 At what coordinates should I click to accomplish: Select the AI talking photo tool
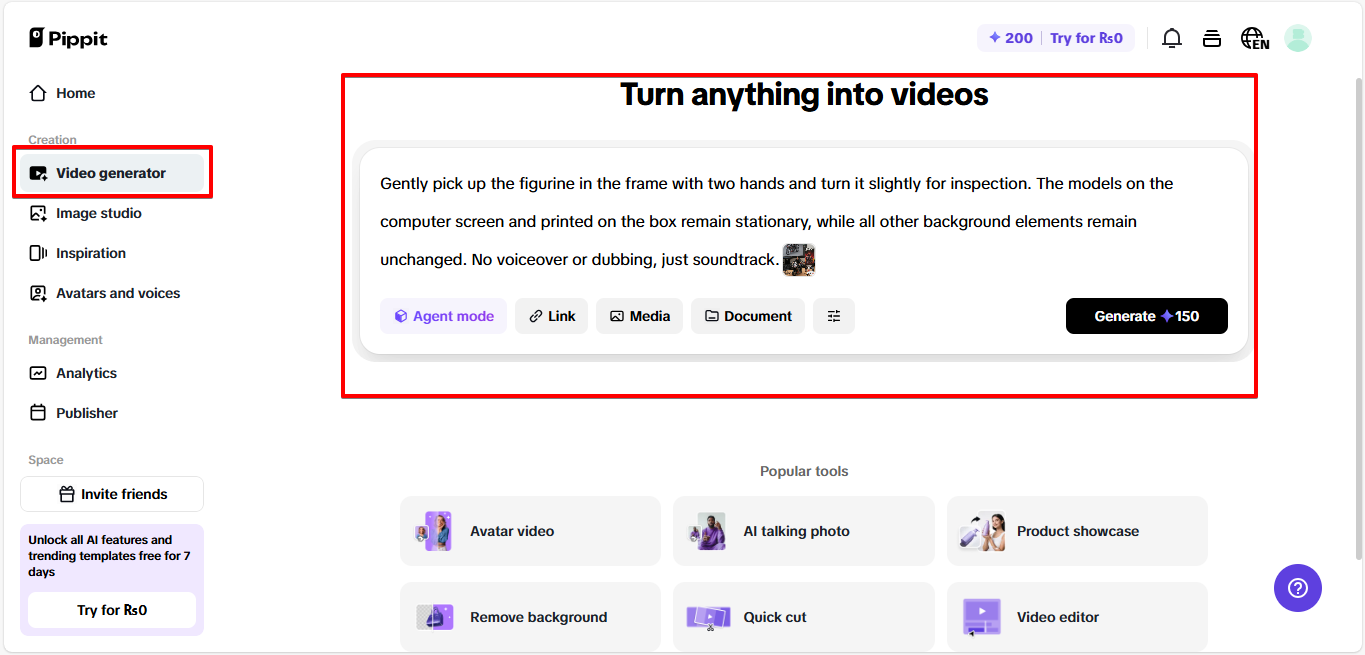803,530
